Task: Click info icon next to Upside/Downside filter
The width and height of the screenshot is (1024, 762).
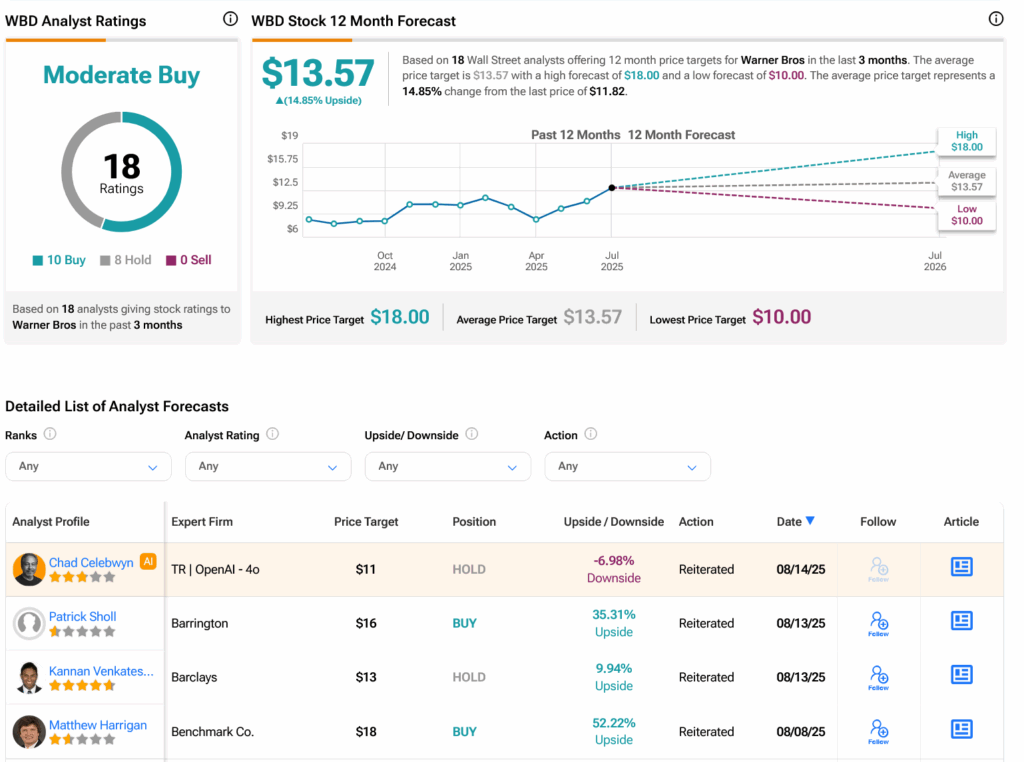Action: tap(471, 435)
